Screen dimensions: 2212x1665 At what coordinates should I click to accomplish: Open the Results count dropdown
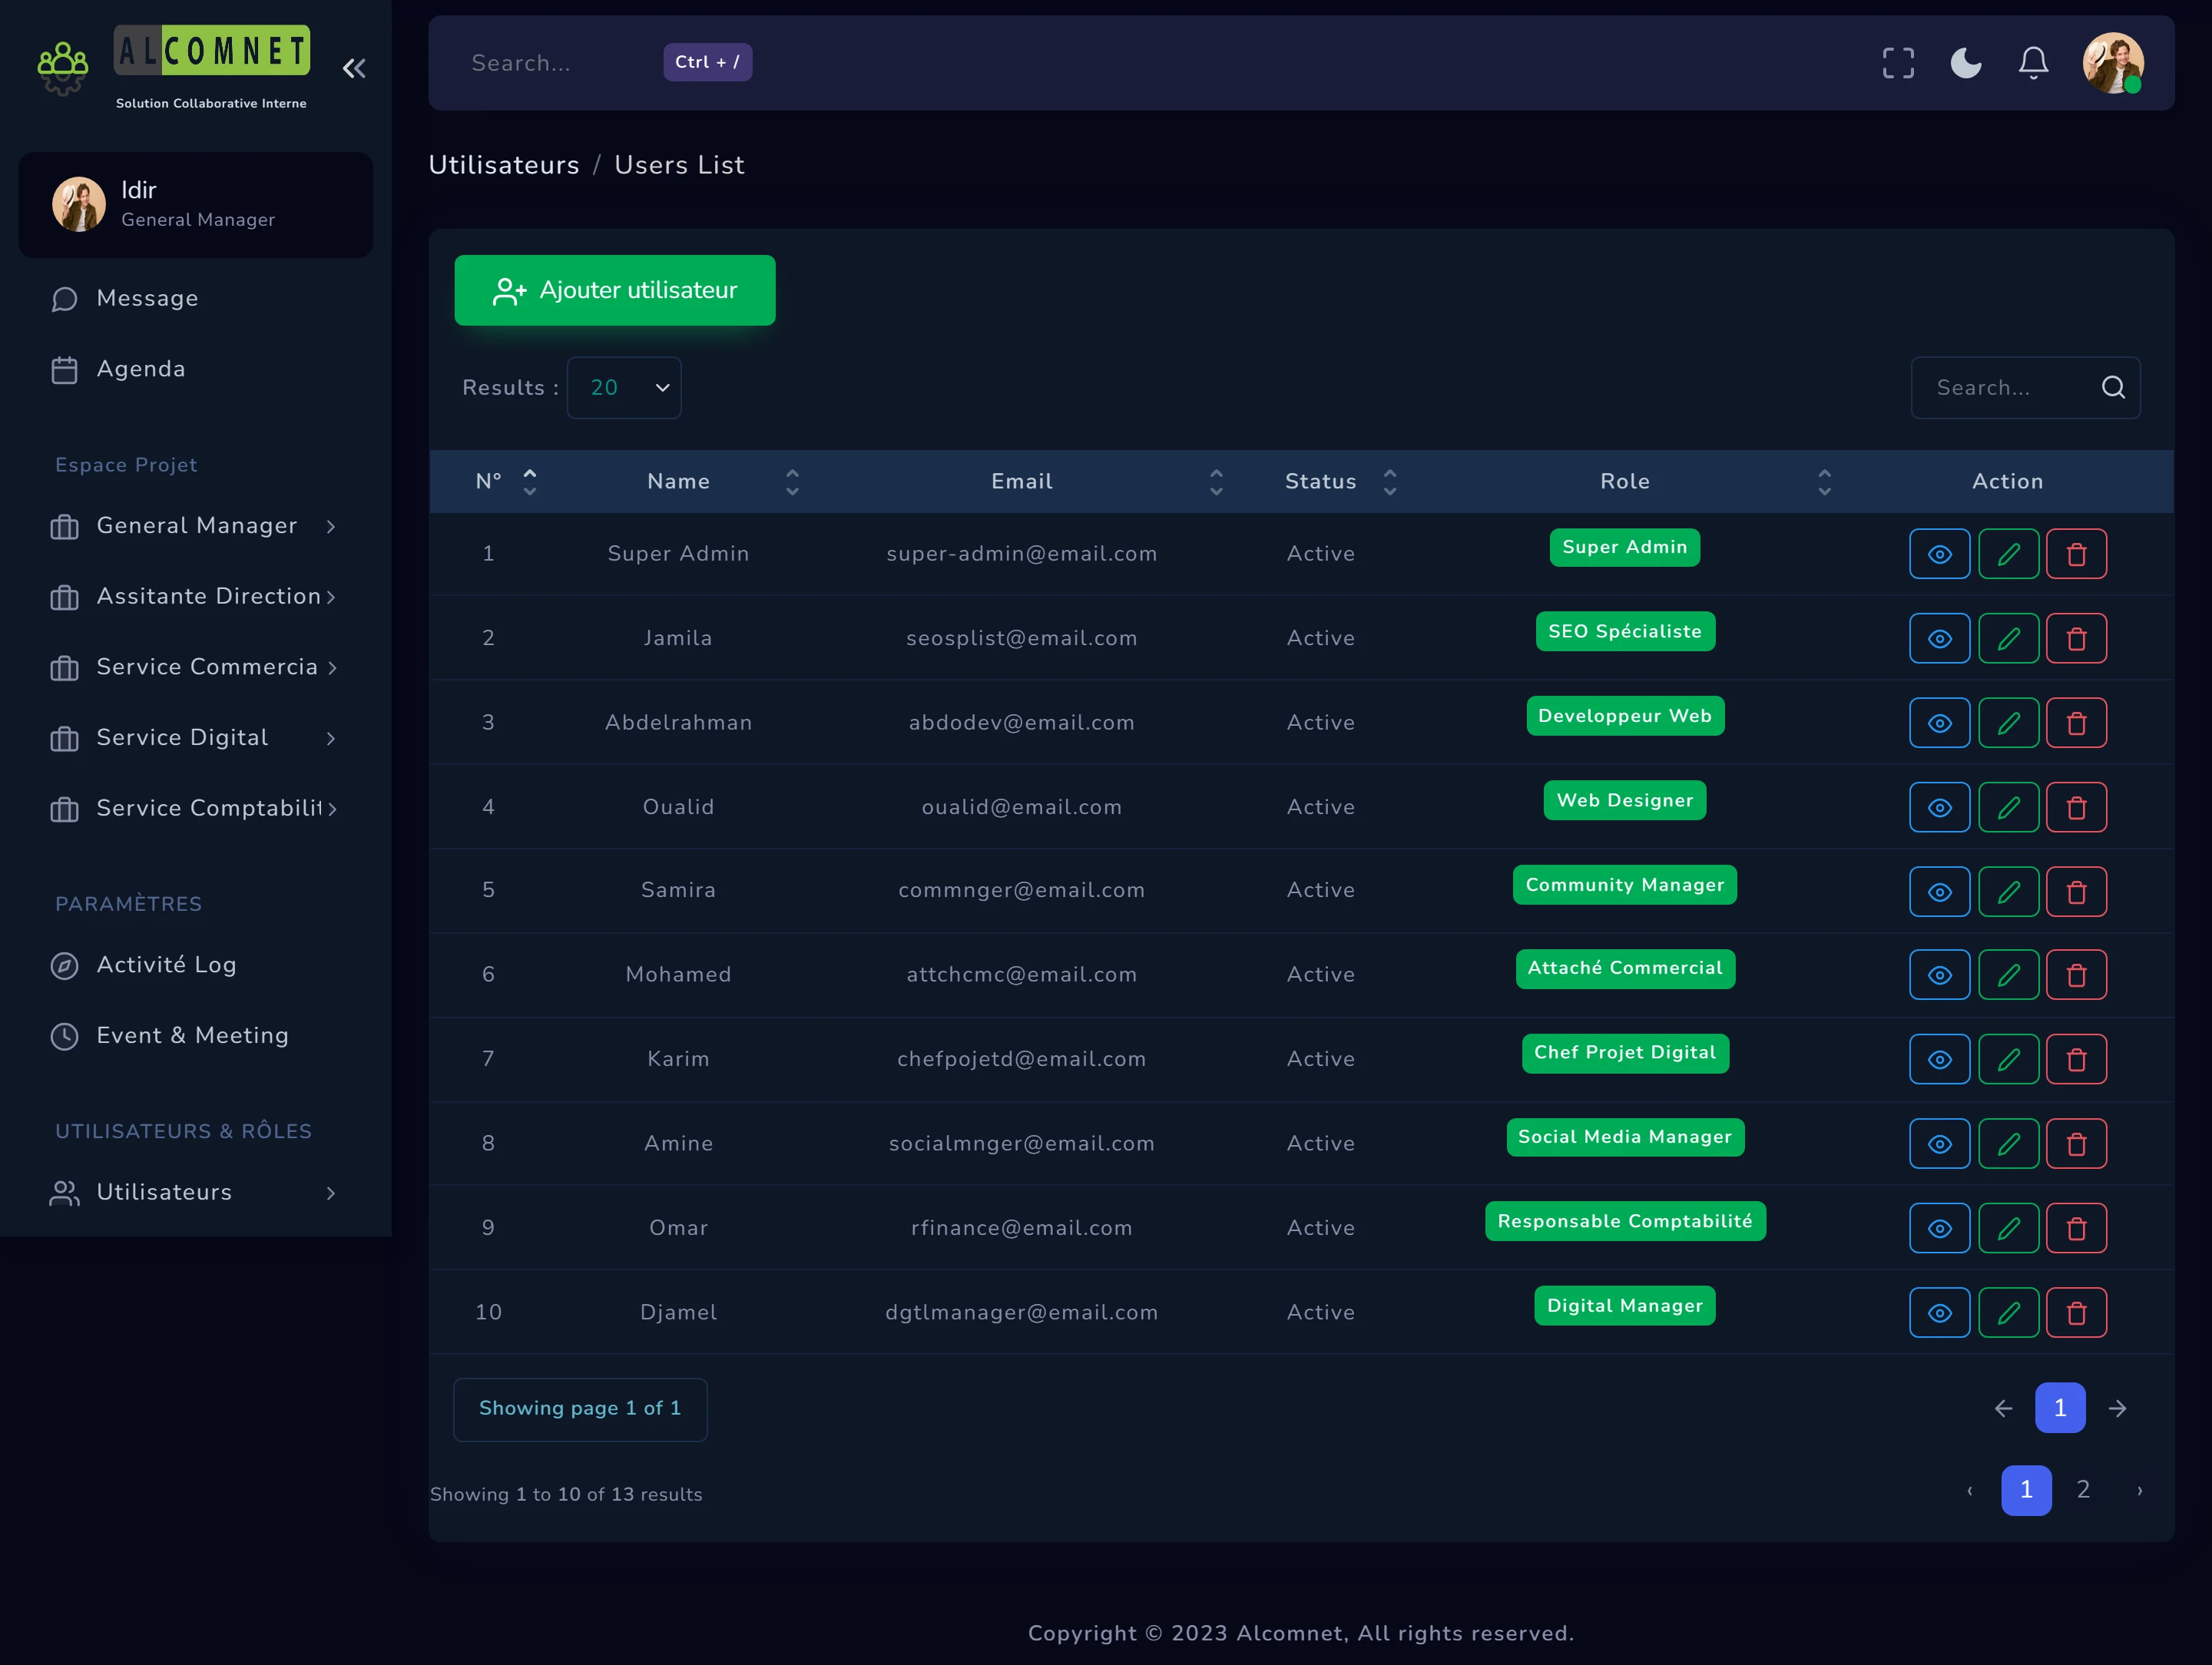tap(624, 388)
